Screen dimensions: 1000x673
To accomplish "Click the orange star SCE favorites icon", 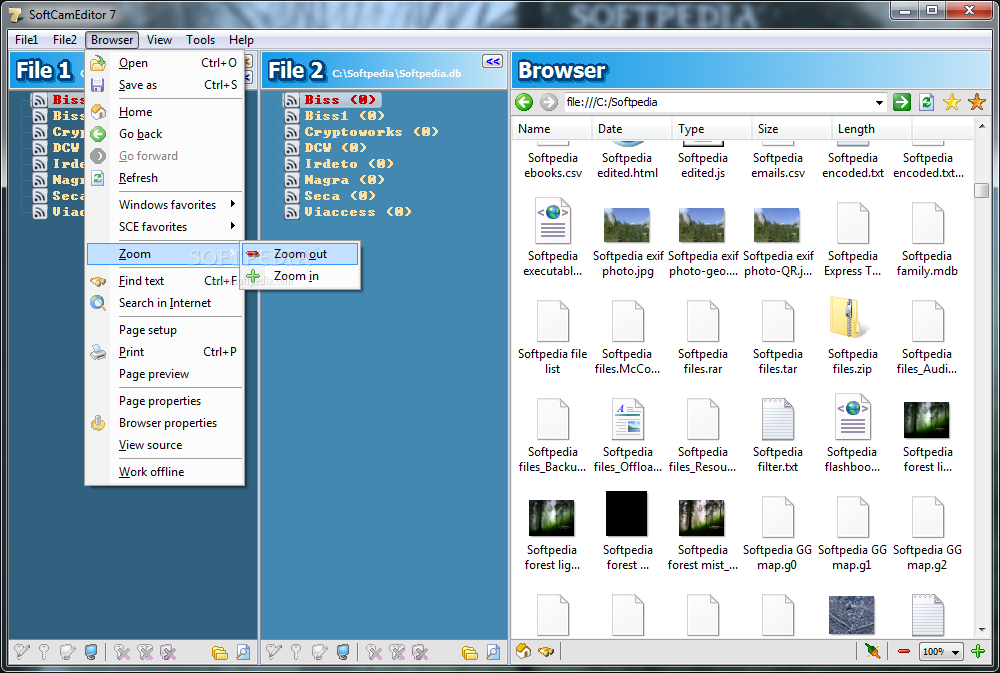I will tap(976, 102).
